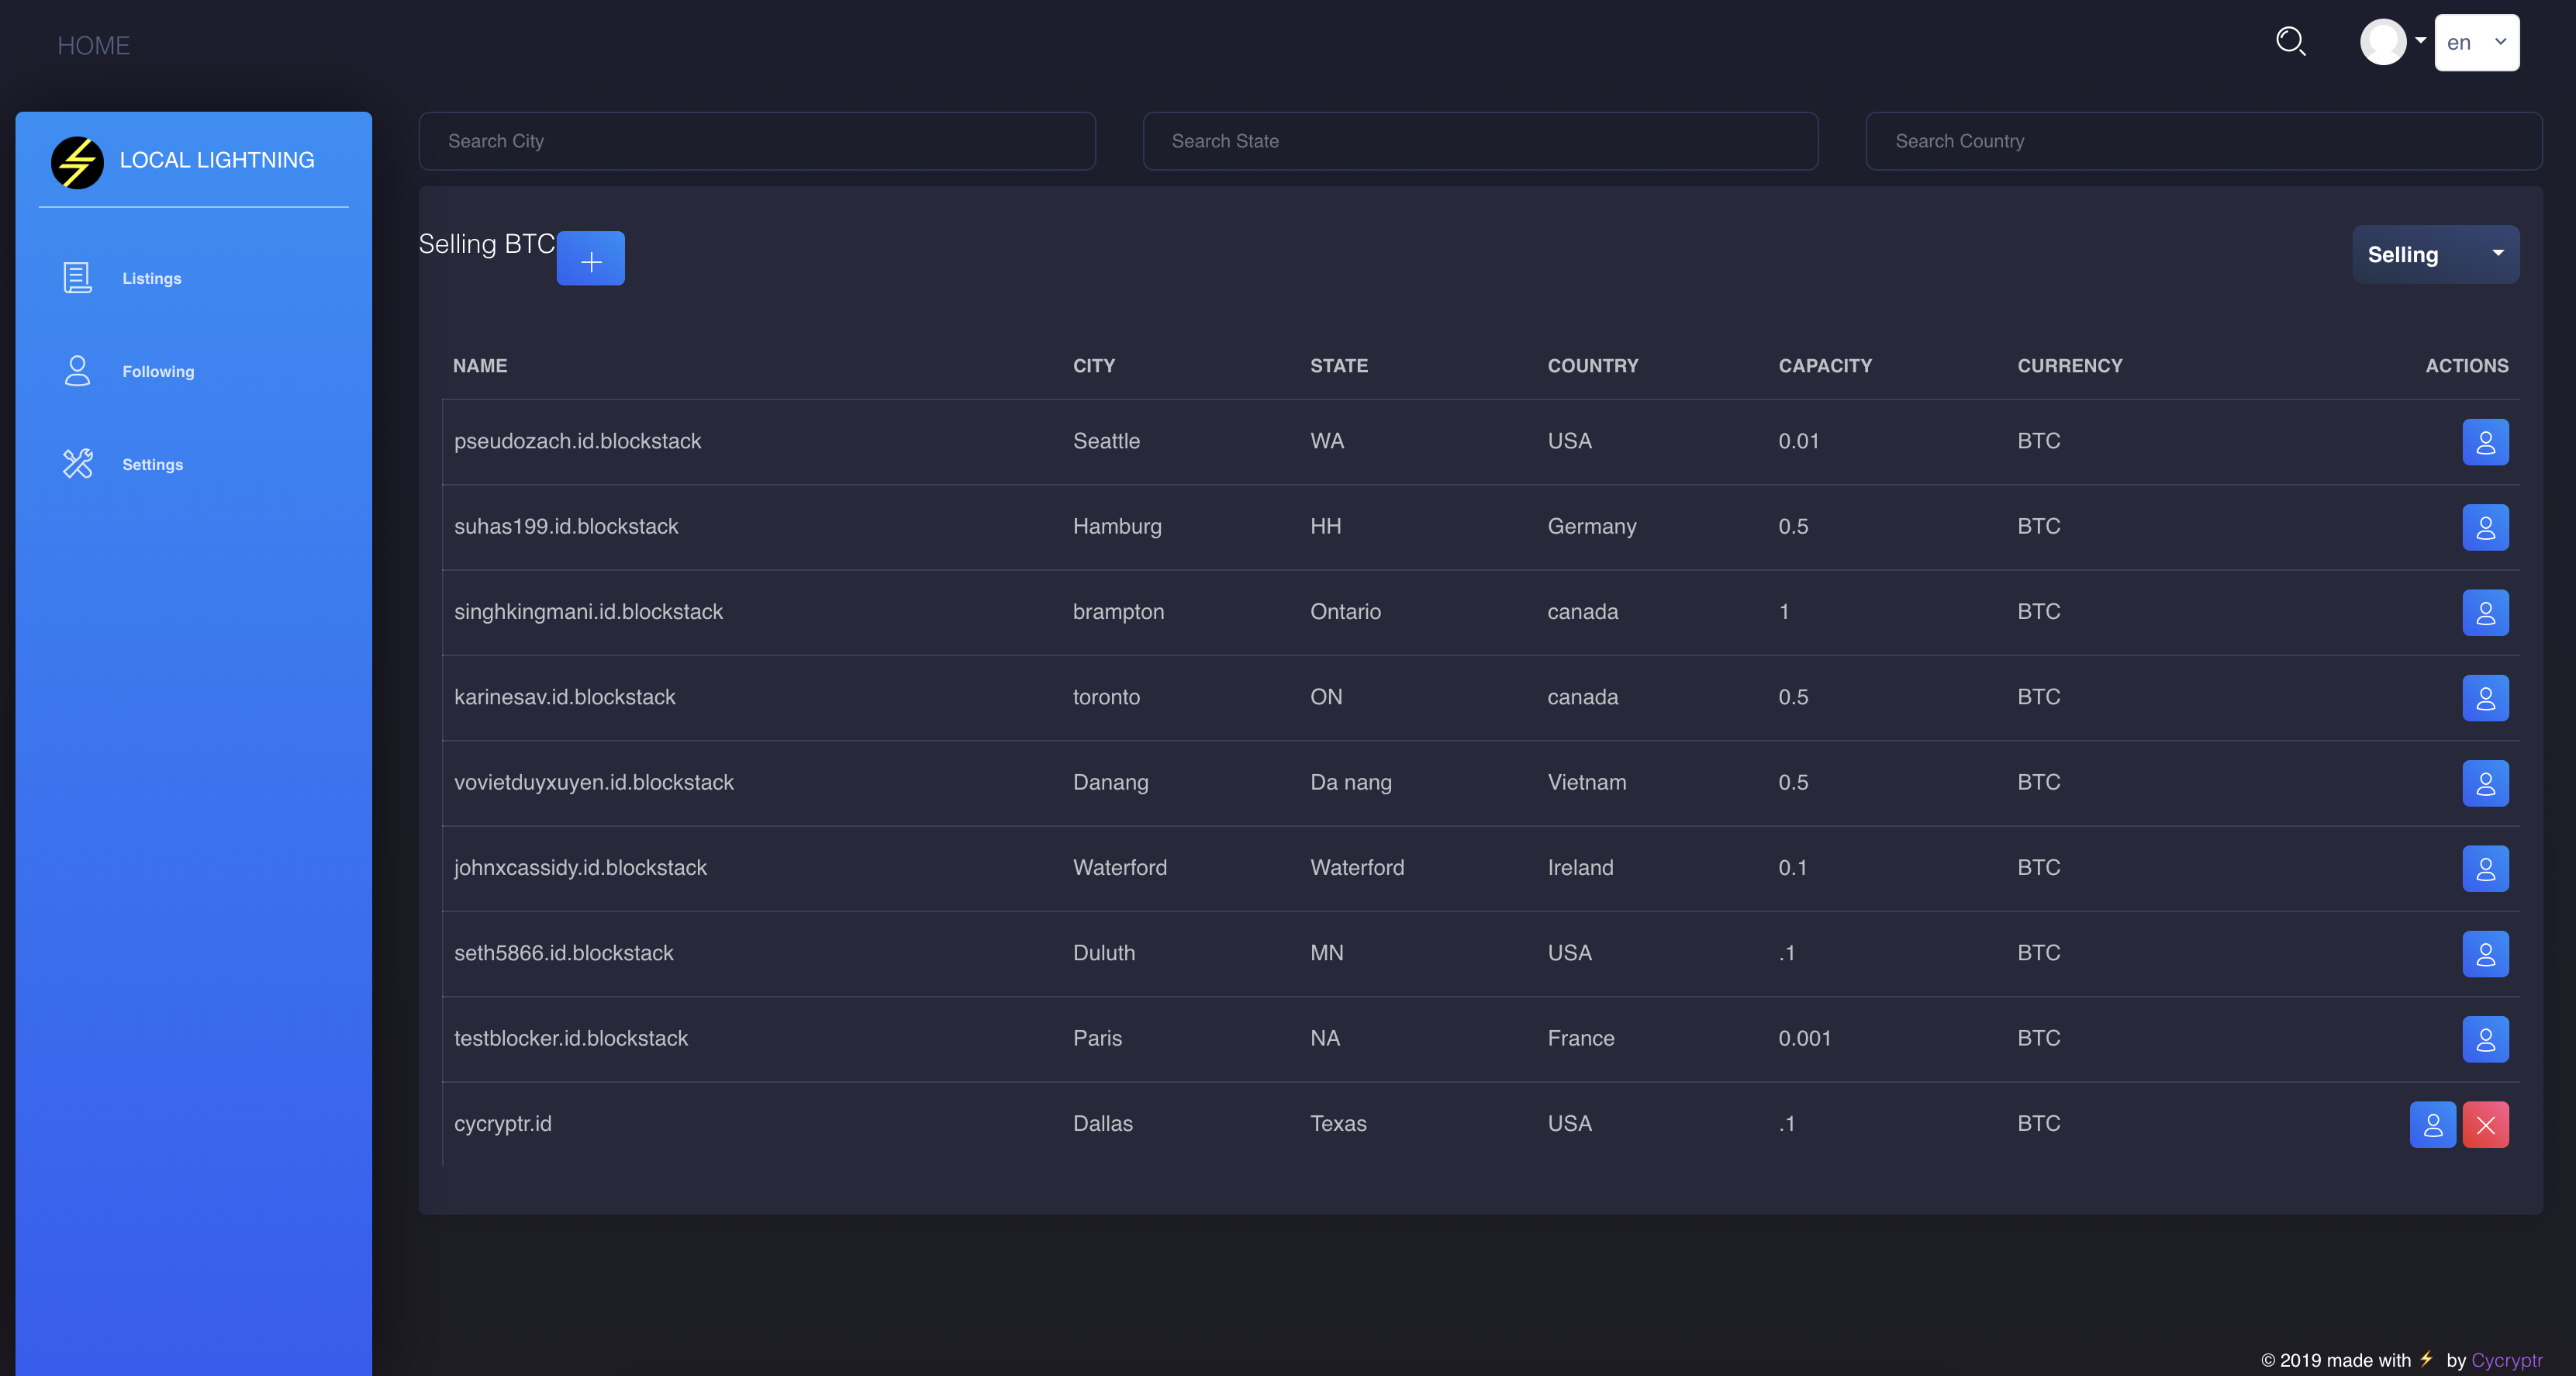Select the Listings icon in the sidebar
The image size is (2576, 1376).
coord(77,278)
